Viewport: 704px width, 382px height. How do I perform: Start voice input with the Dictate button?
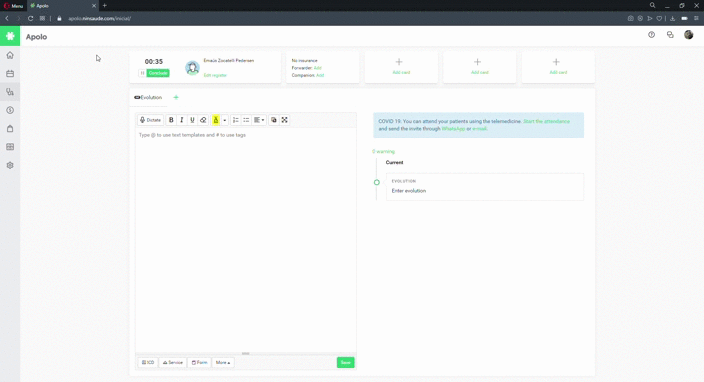coord(150,120)
